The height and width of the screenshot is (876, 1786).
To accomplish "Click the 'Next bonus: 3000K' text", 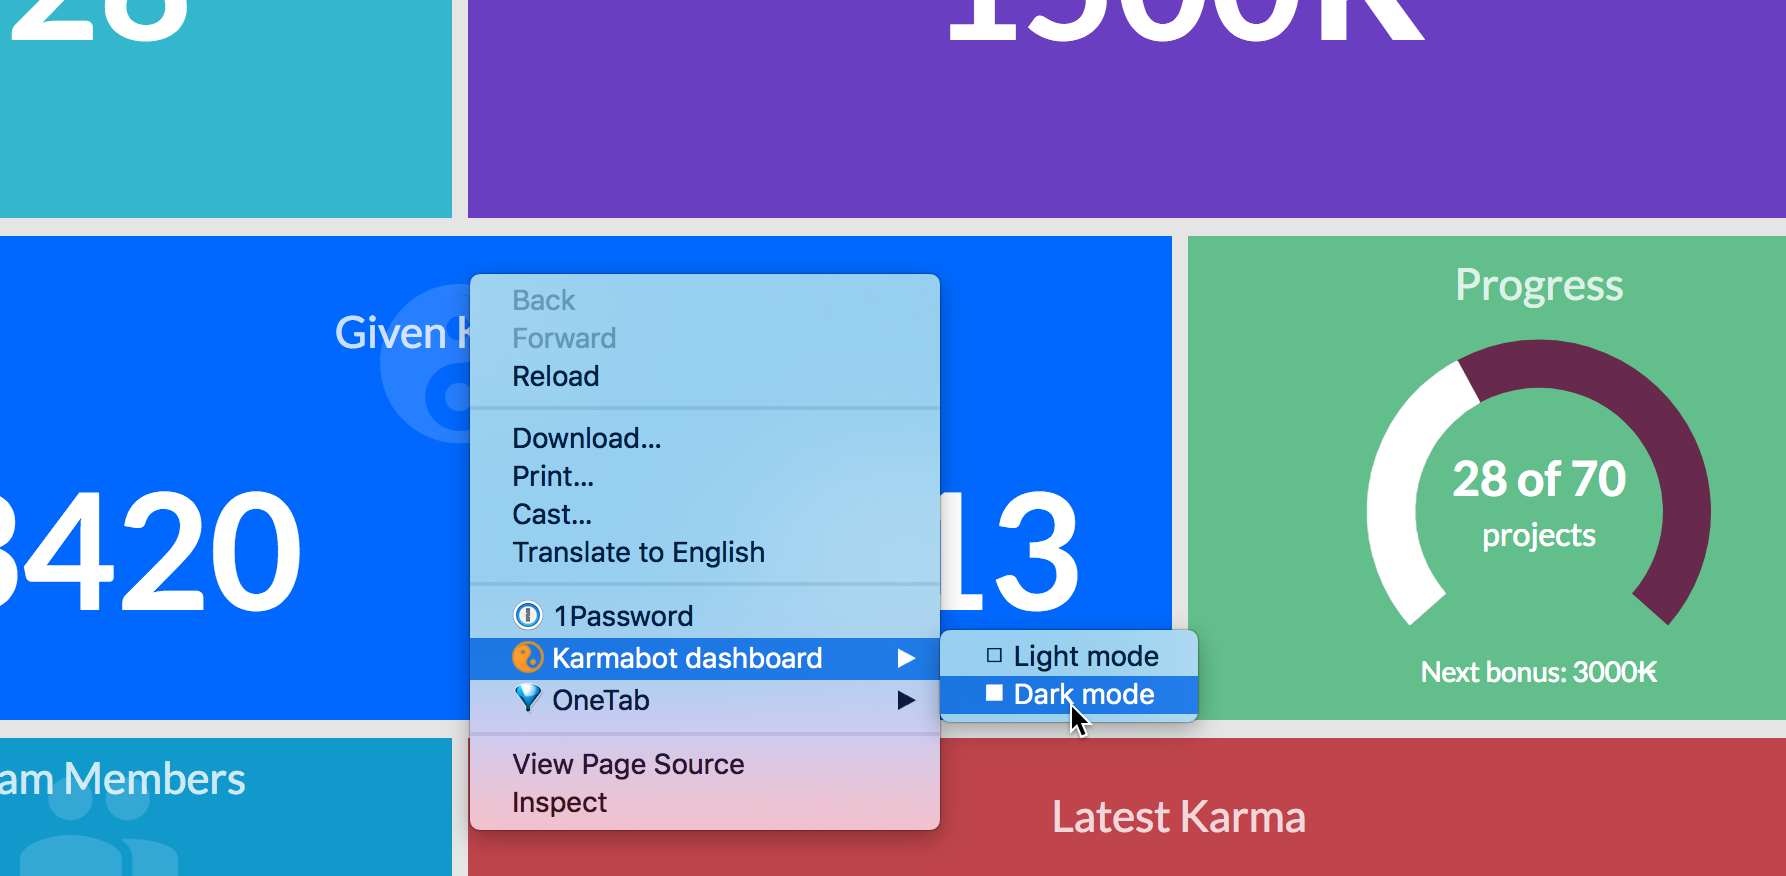I will coord(1539,672).
